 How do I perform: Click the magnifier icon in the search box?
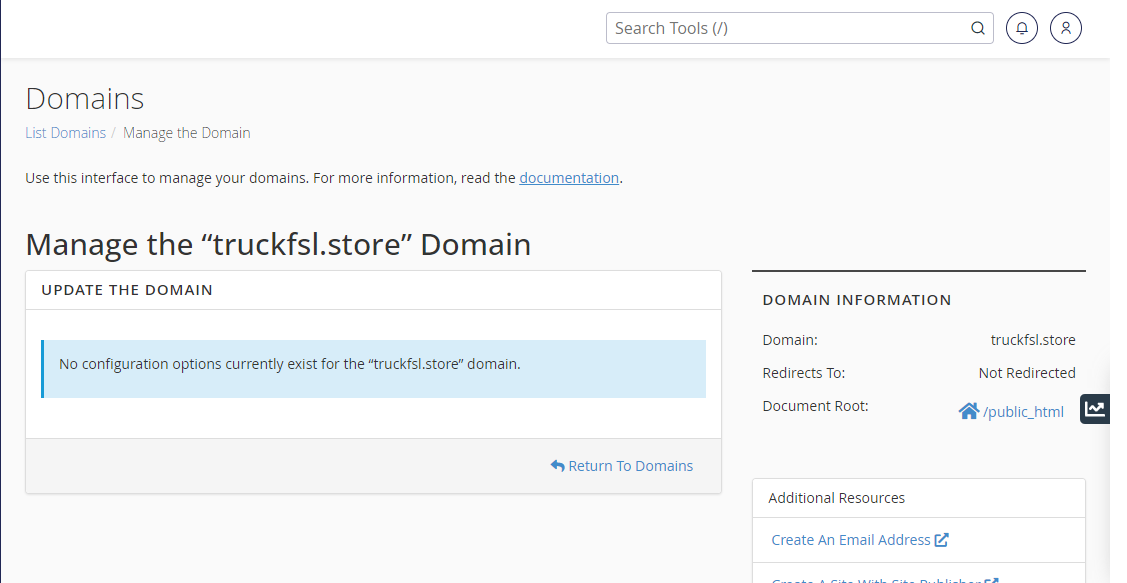[x=978, y=28]
